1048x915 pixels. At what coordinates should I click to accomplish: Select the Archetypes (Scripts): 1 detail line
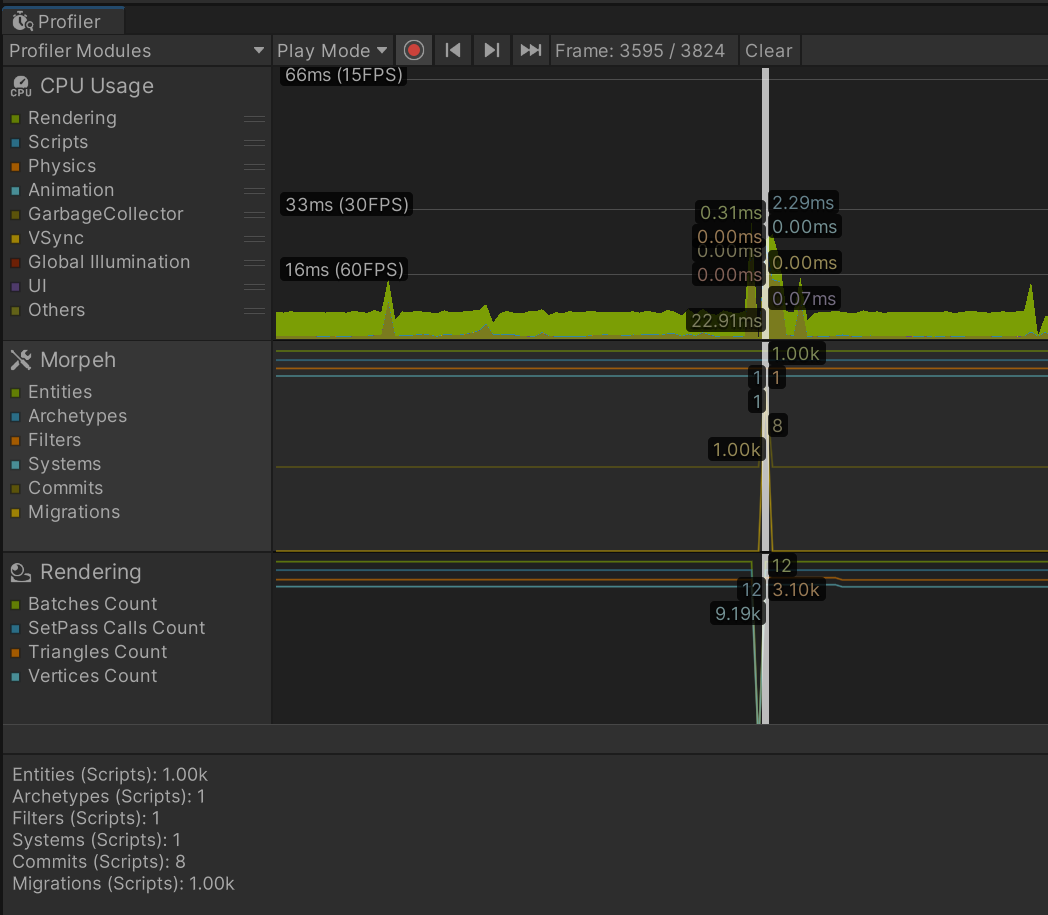coord(108,797)
